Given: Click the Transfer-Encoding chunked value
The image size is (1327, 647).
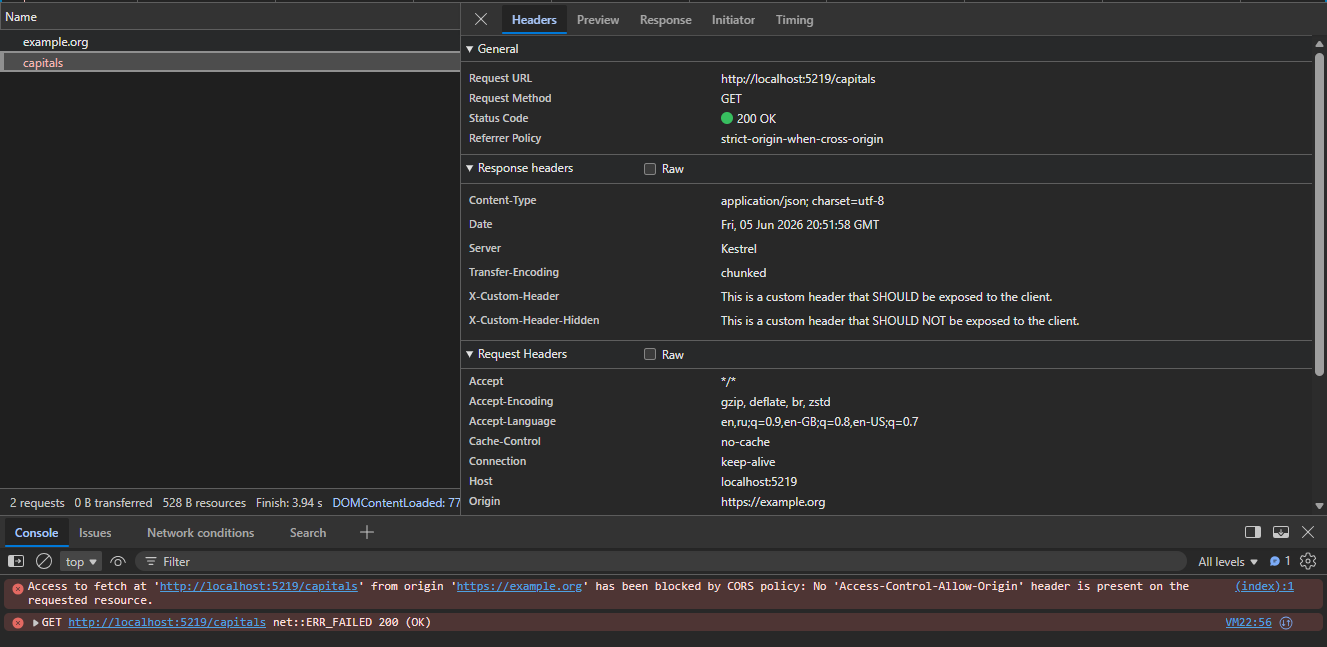Looking at the screenshot, I should point(744,273).
